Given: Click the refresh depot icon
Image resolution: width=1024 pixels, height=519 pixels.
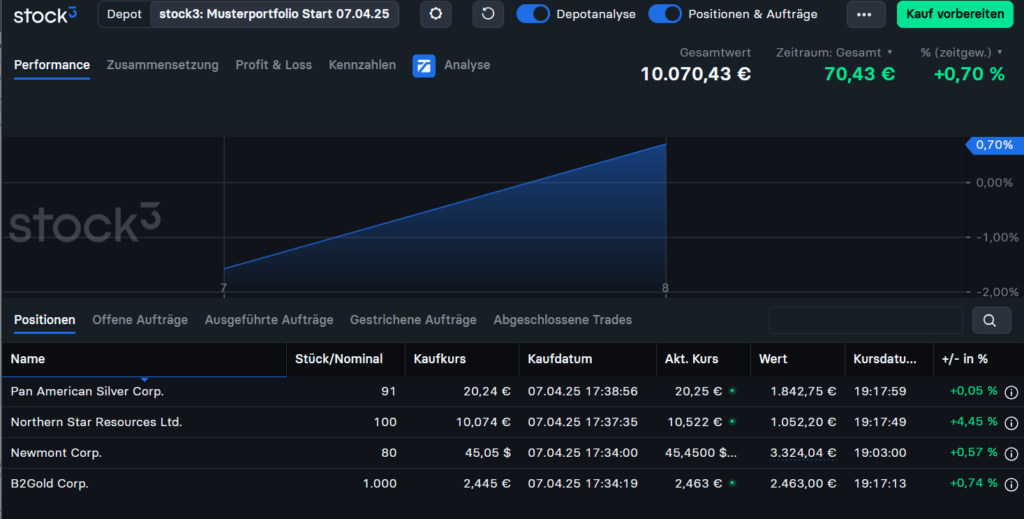Looking at the screenshot, I should click(x=488, y=14).
